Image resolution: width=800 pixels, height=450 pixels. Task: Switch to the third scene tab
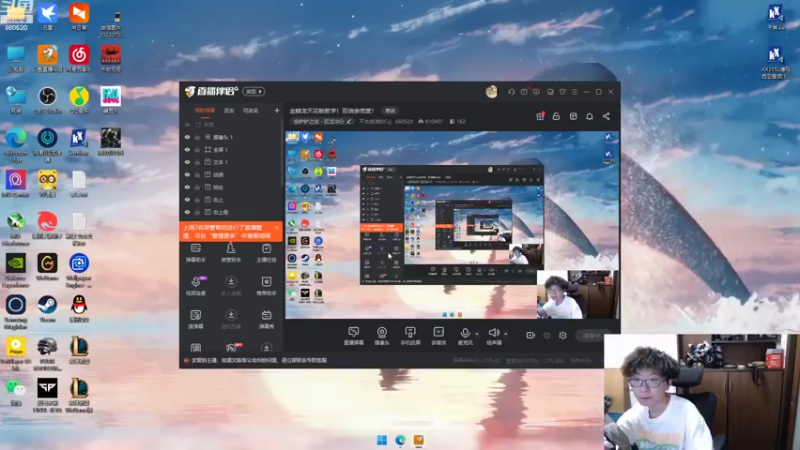coord(251,110)
